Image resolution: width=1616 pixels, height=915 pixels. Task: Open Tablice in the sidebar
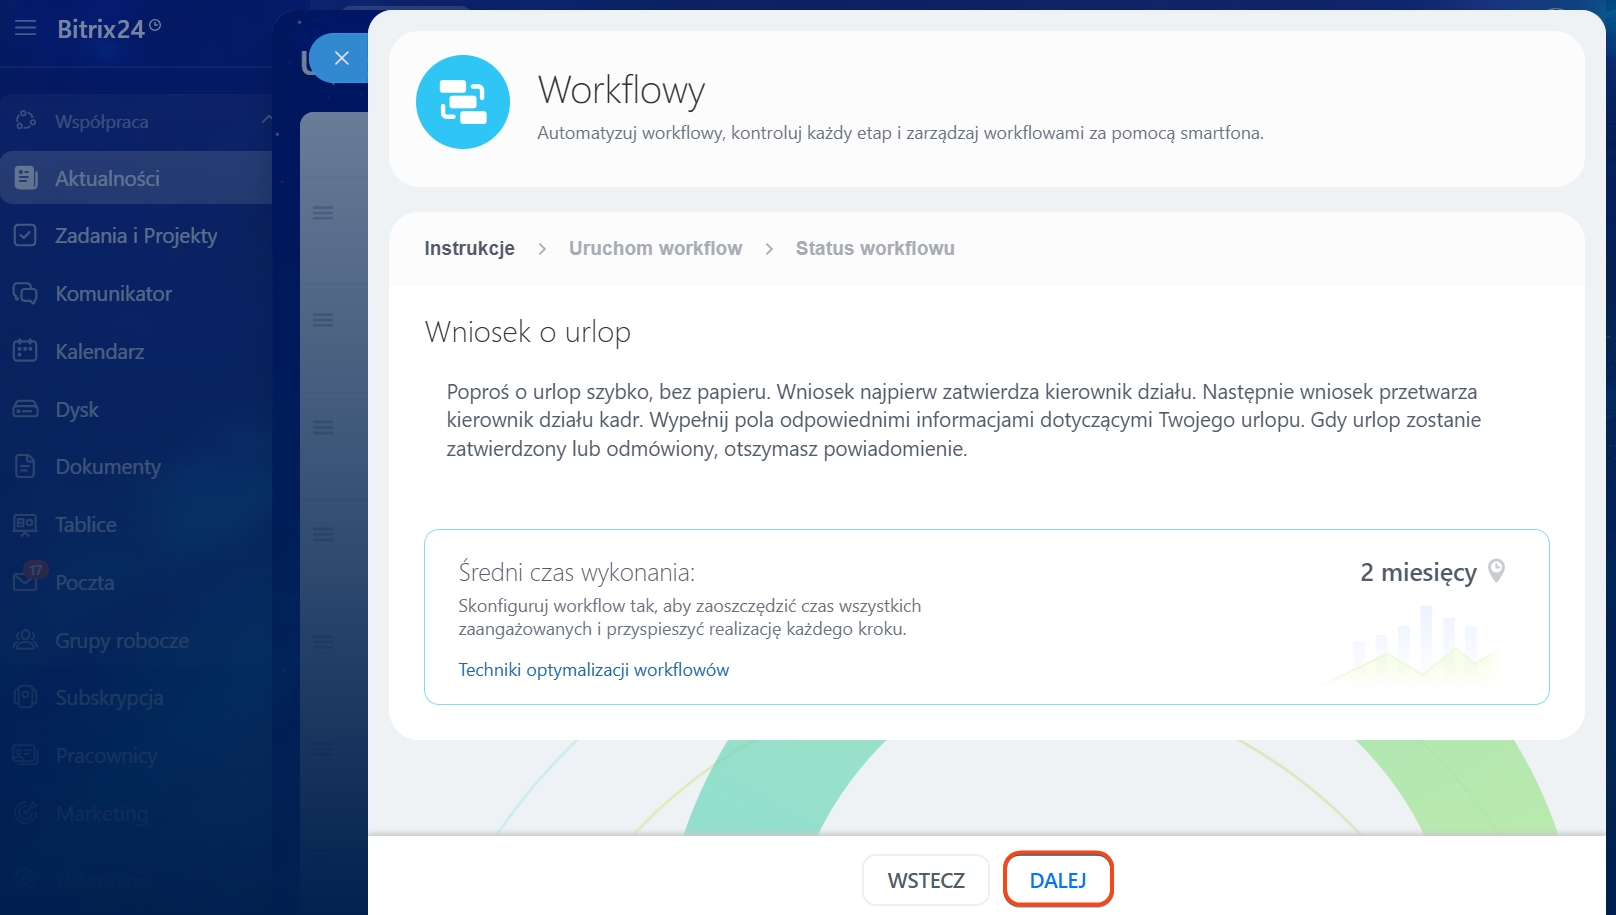click(86, 524)
